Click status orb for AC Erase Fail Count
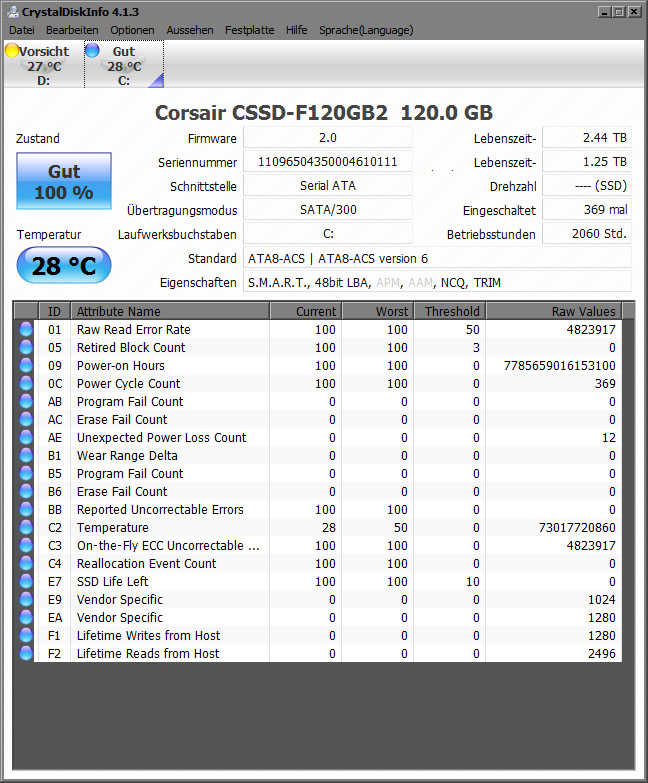Viewport: 648px width, 783px height. coord(26,419)
